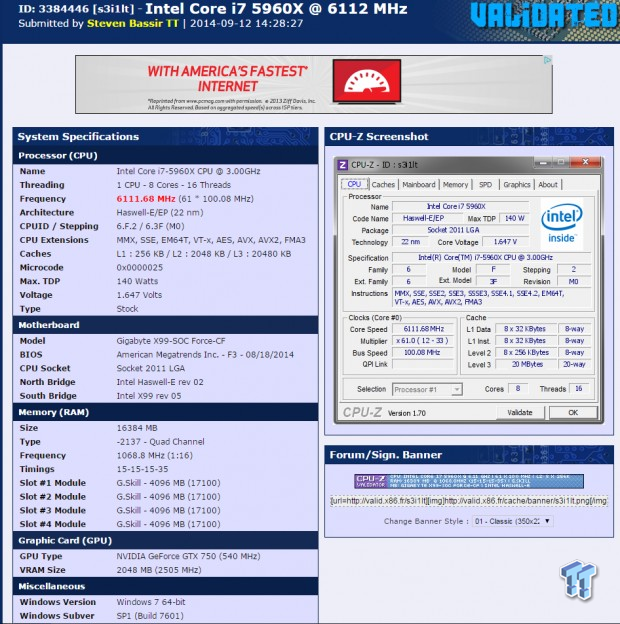Click the Revision M0 field
The width and height of the screenshot is (620, 624).
tap(573, 281)
